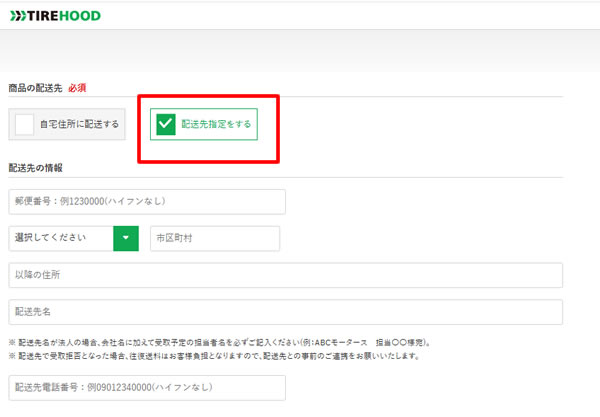The image size is (600, 417).
Task: Click the 配送先の情報 section heading
Action: [36, 168]
